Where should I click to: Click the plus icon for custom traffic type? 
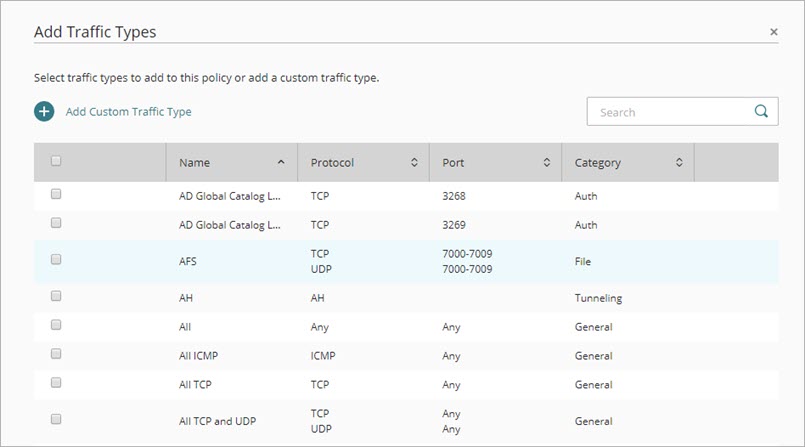click(x=44, y=112)
